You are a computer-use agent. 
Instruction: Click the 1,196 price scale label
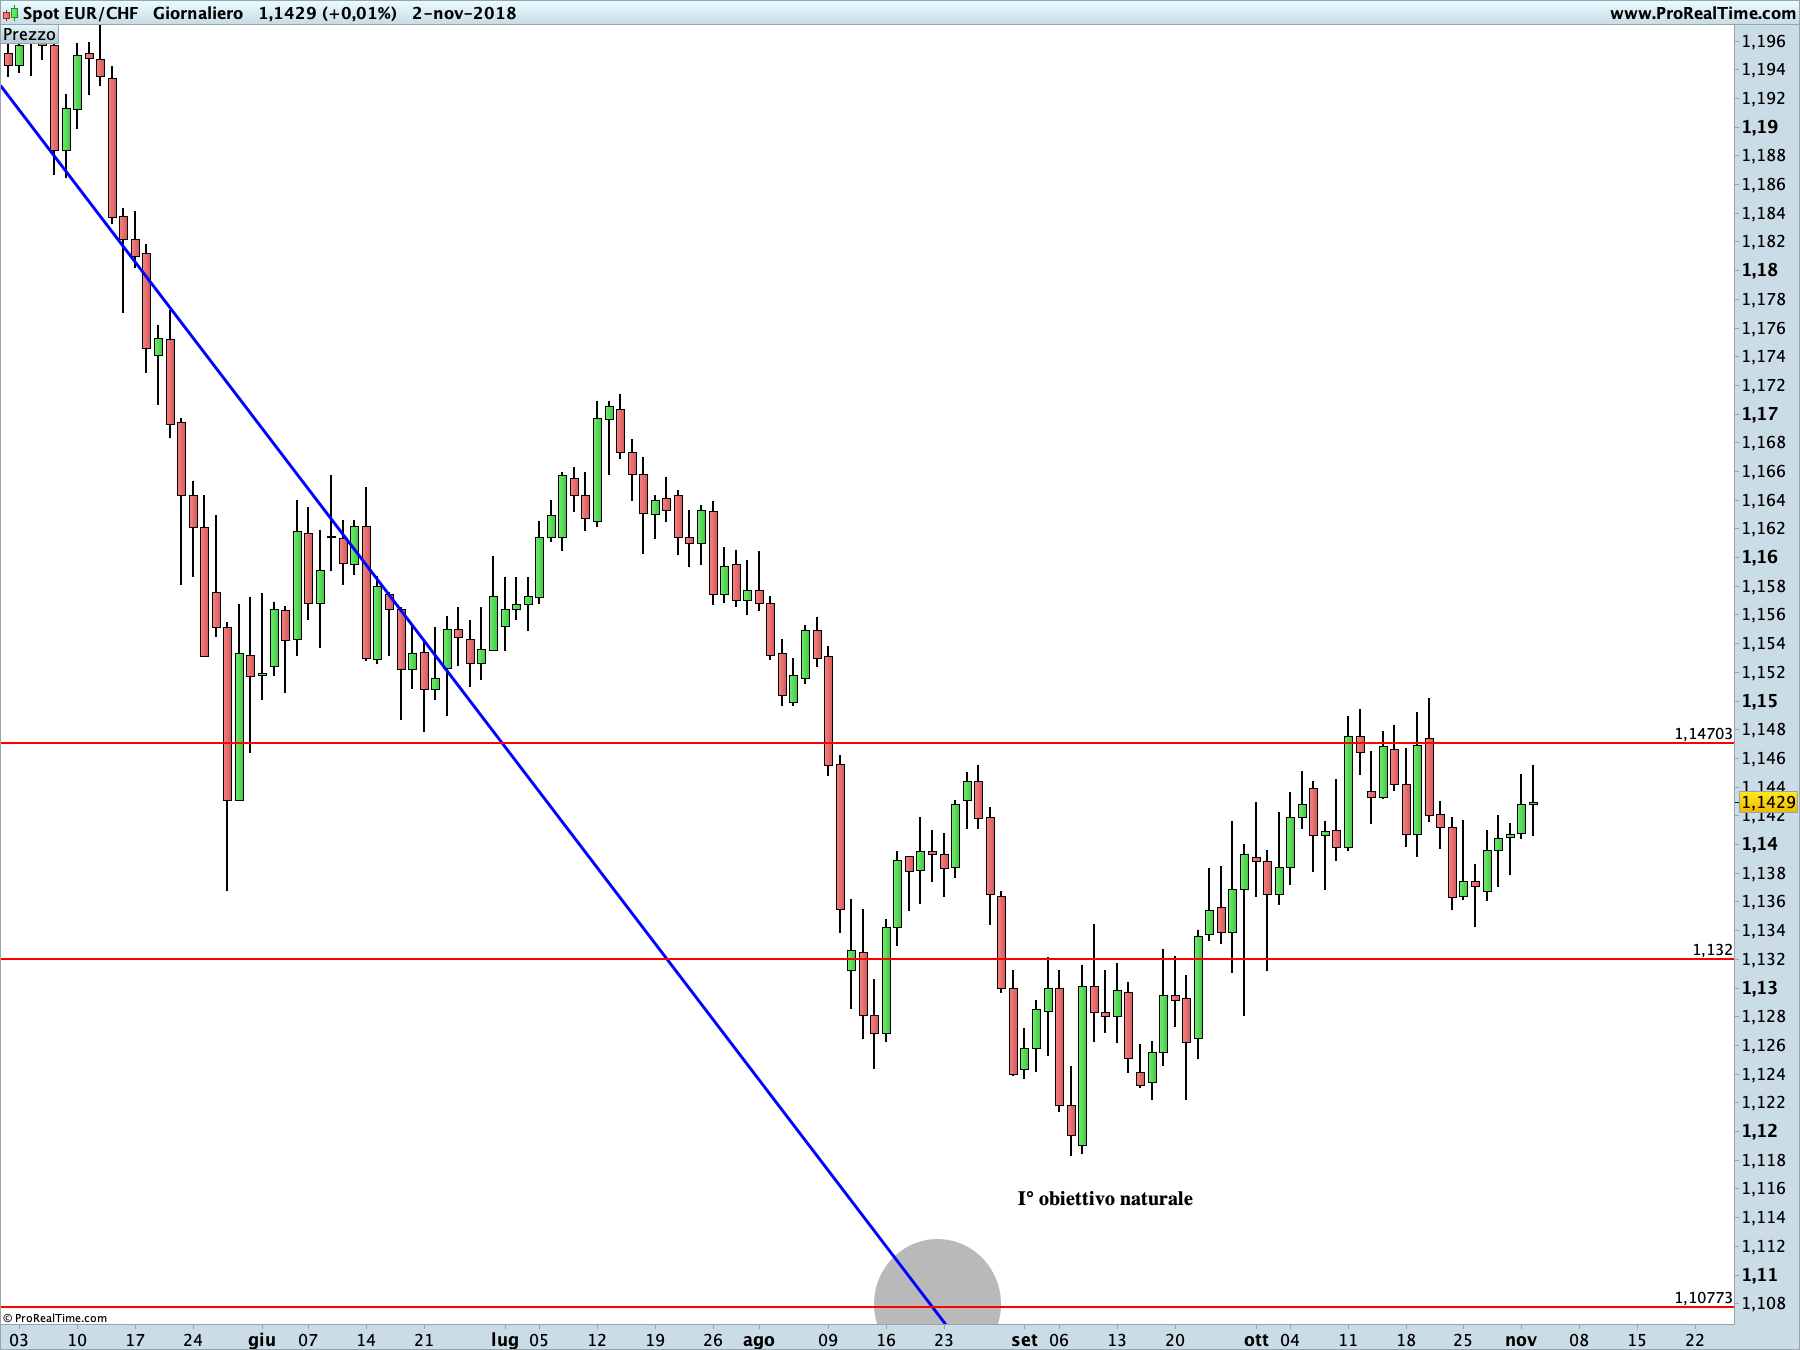1764,41
